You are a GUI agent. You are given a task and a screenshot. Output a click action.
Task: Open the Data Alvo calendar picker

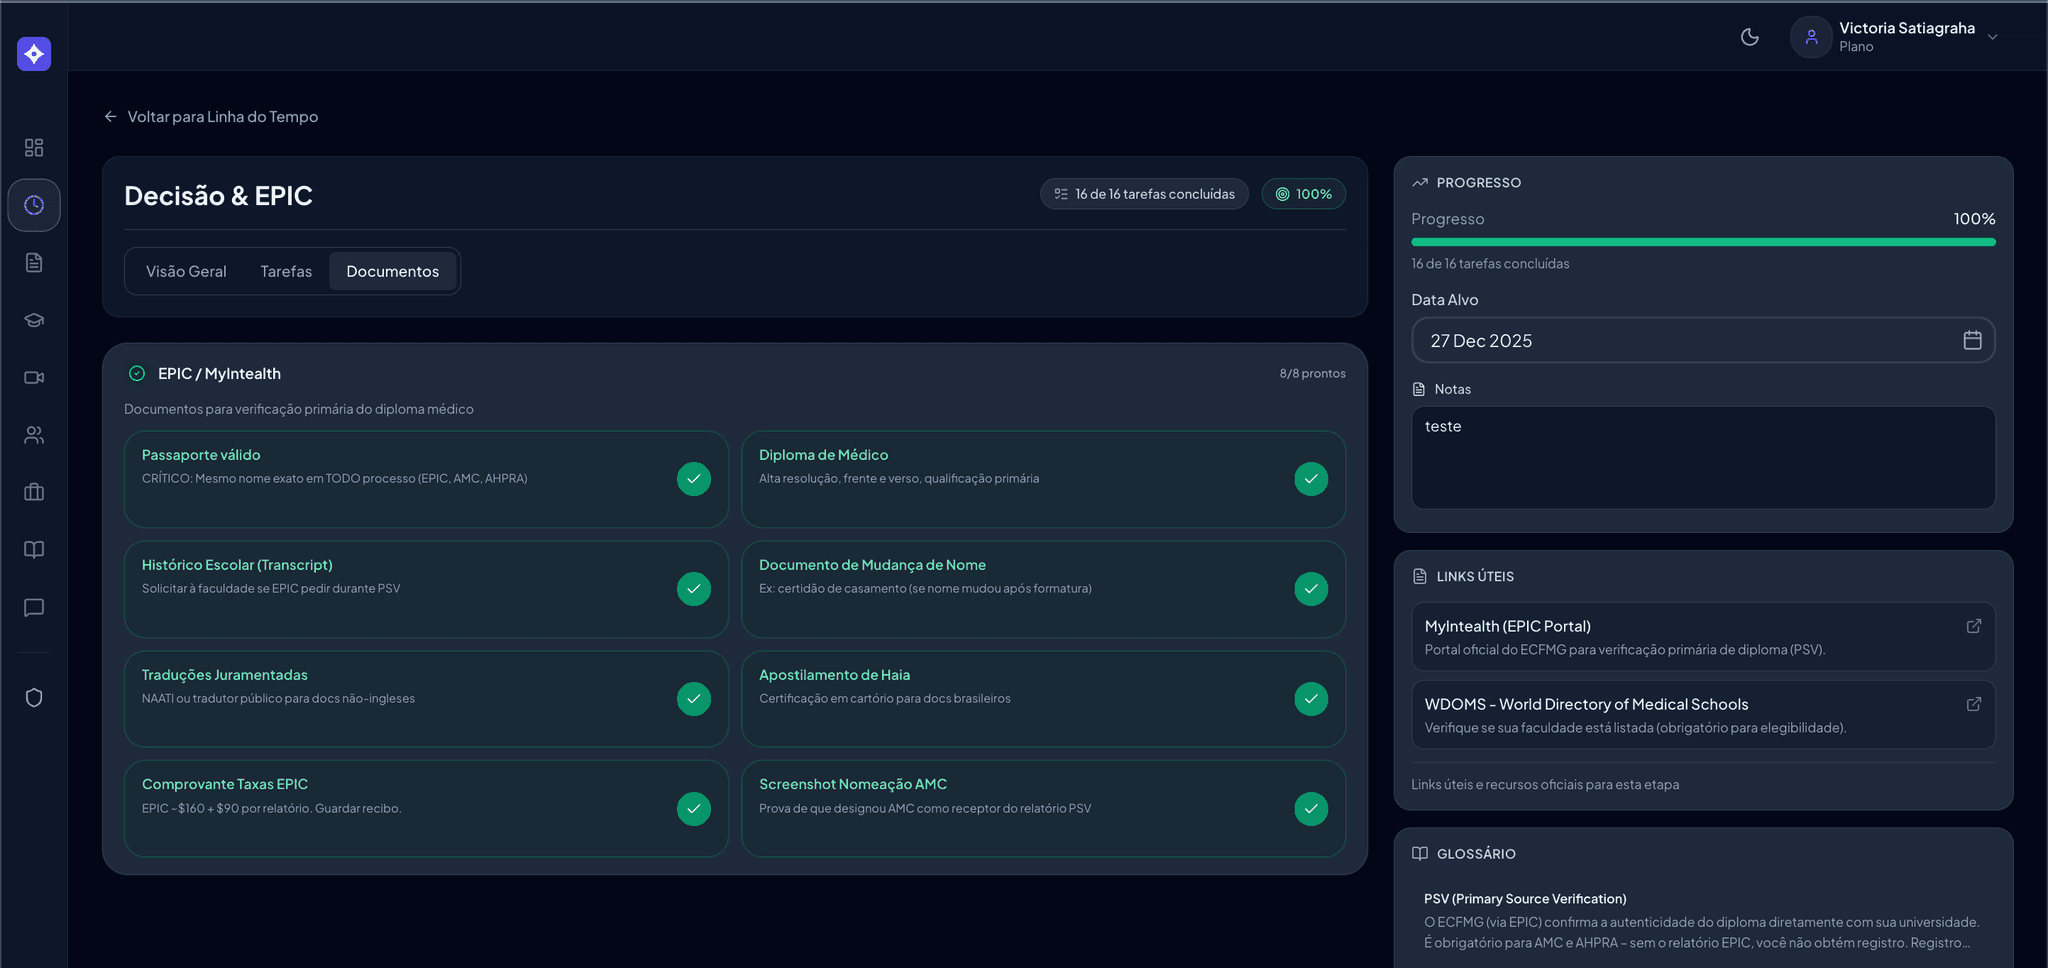(1971, 340)
